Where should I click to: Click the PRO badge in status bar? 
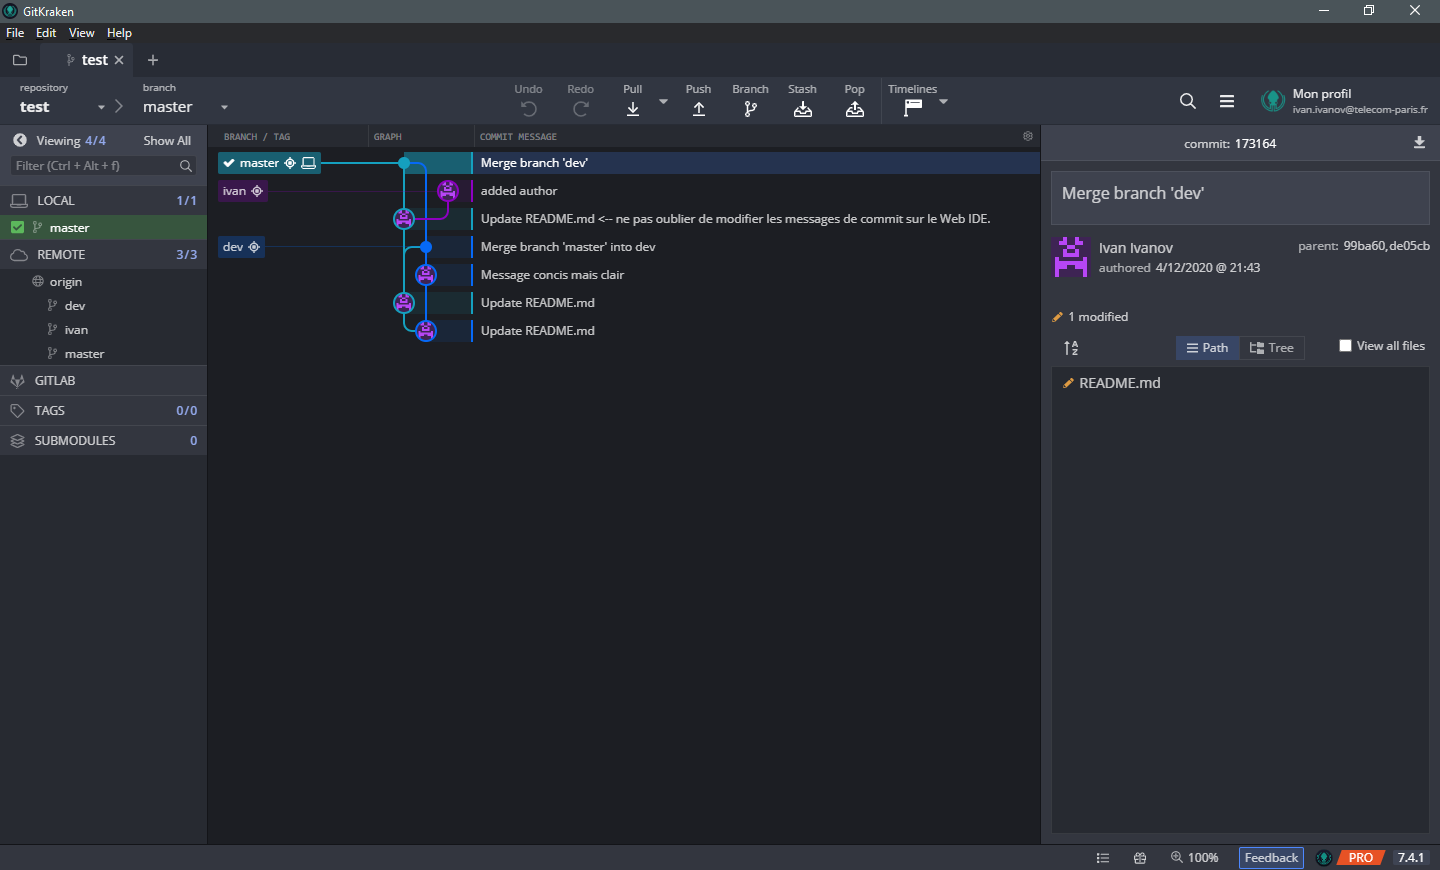[1360, 858]
